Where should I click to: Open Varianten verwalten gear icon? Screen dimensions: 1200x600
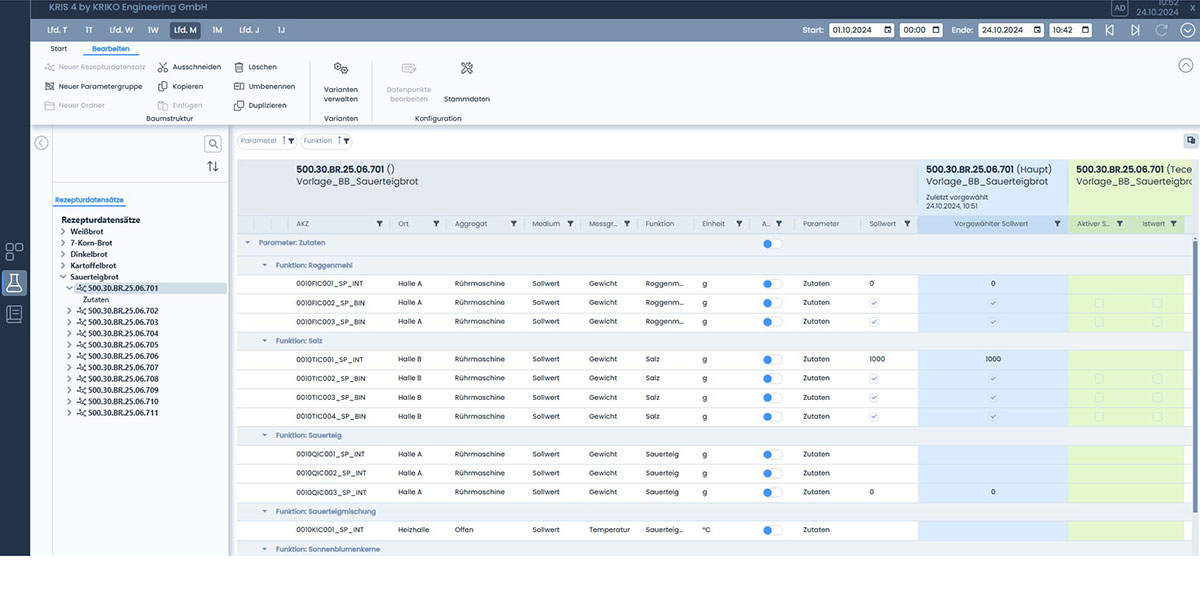pyautogui.click(x=341, y=69)
